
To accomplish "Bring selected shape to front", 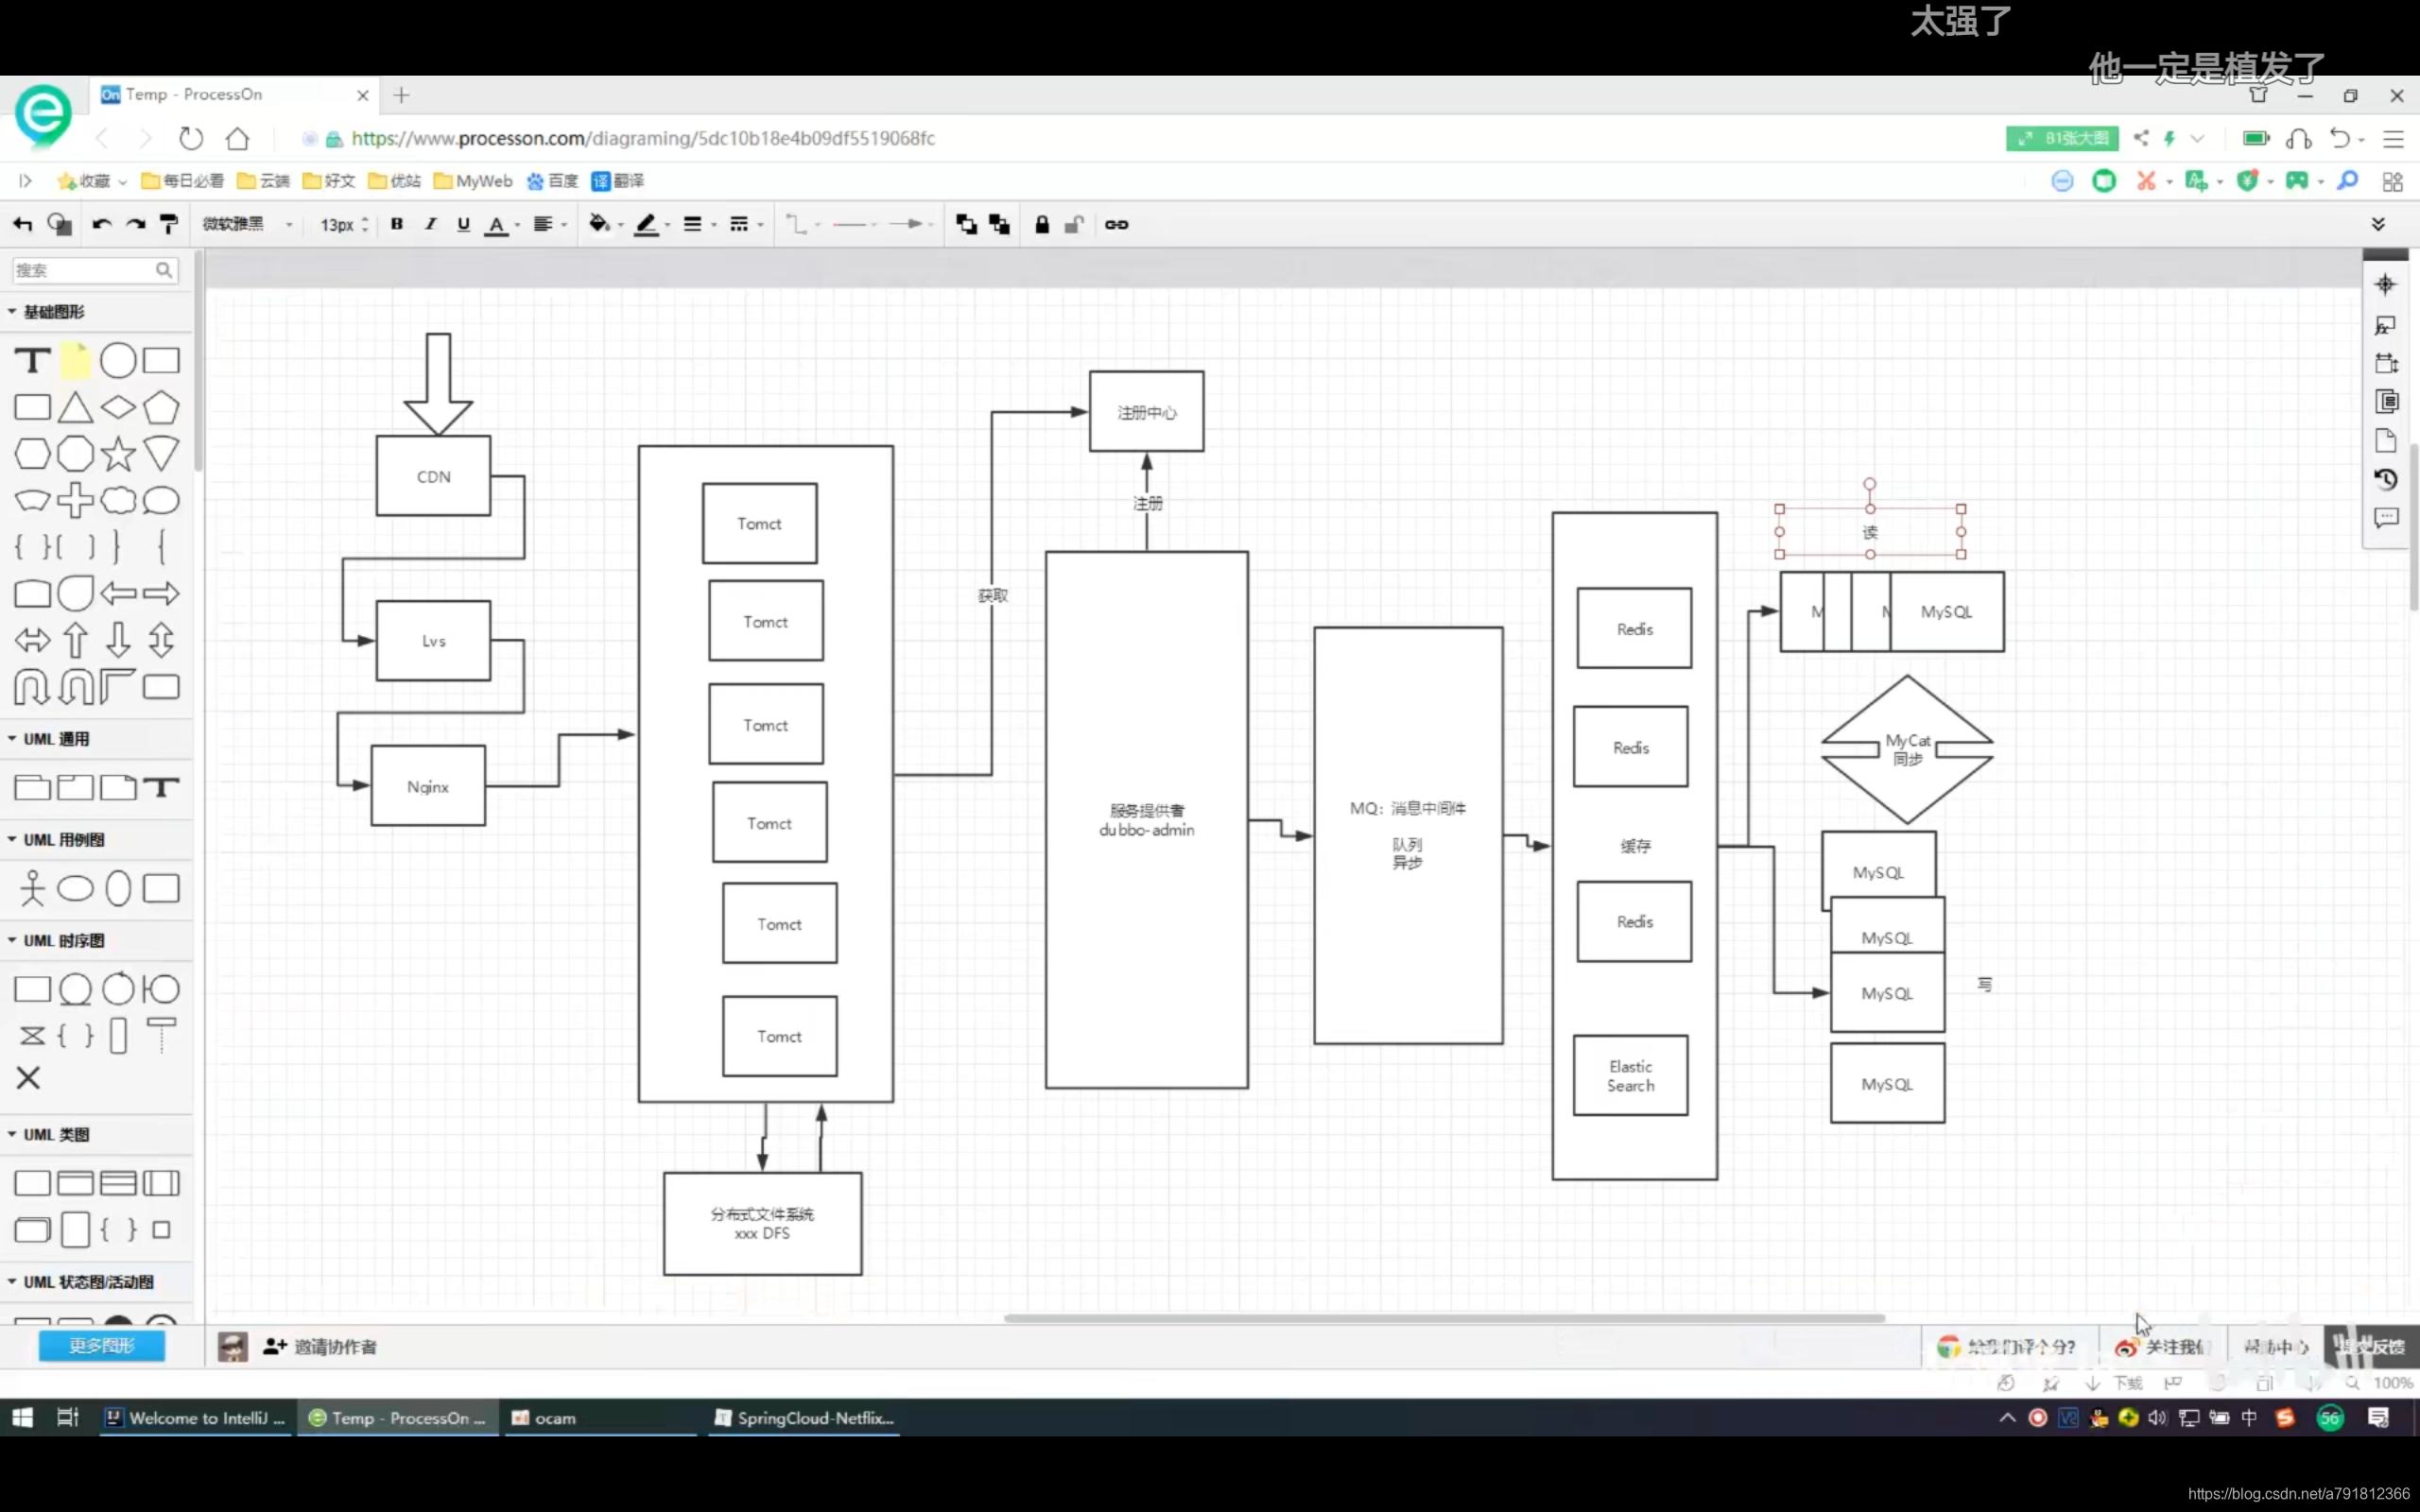I will (x=966, y=224).
